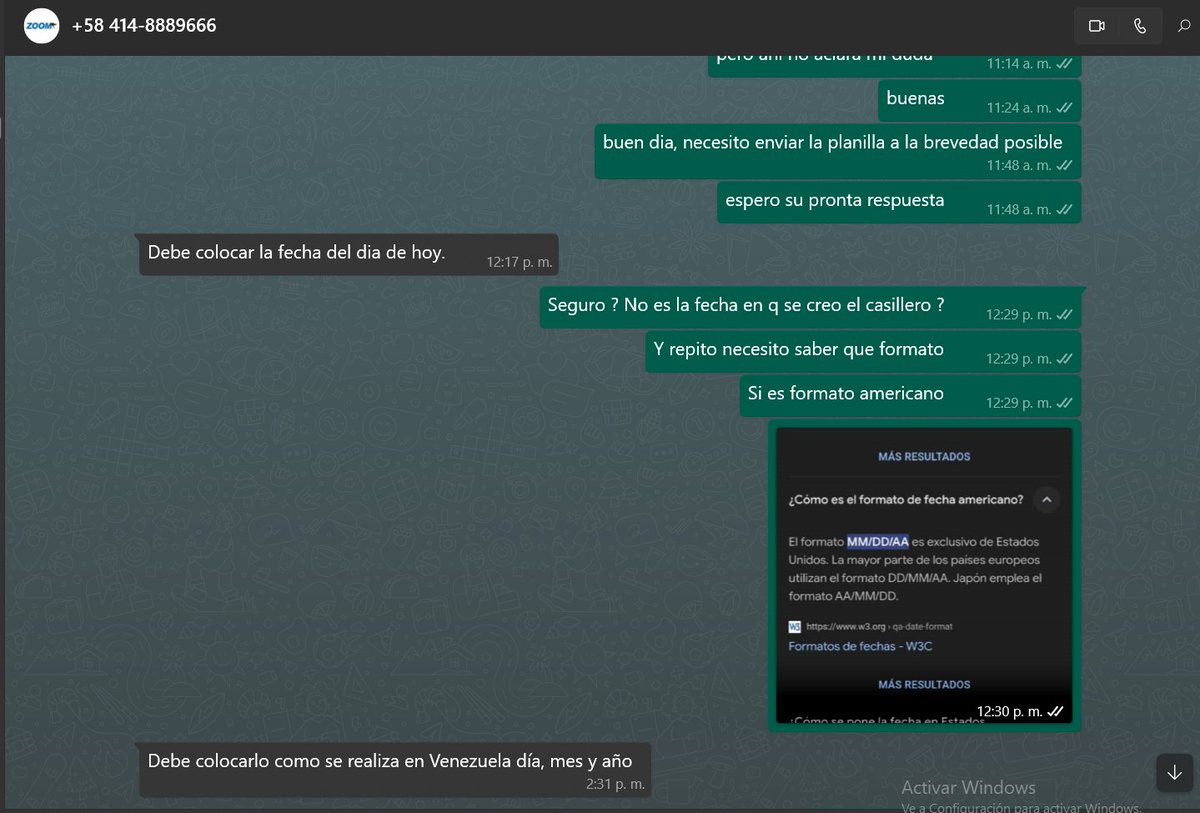This screenshot has width=1200, height=813.
Task: Start a voice call using phone icon
Action: [1140, 26]
